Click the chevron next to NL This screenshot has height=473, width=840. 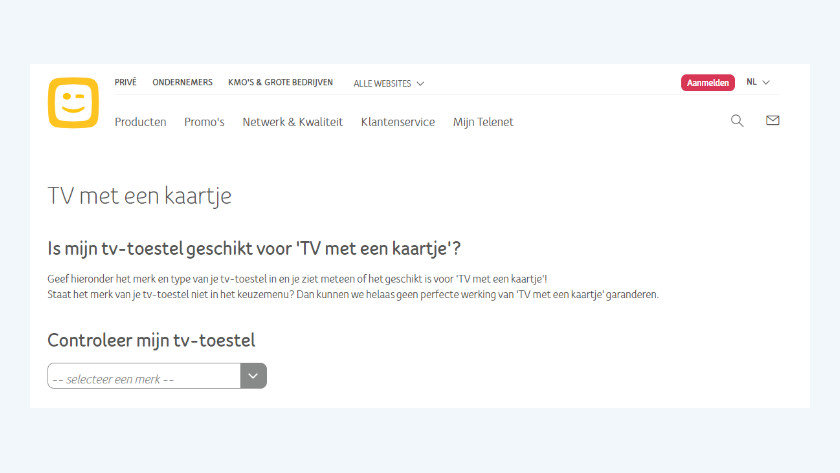pyautogui.click(x=766, y=83)
